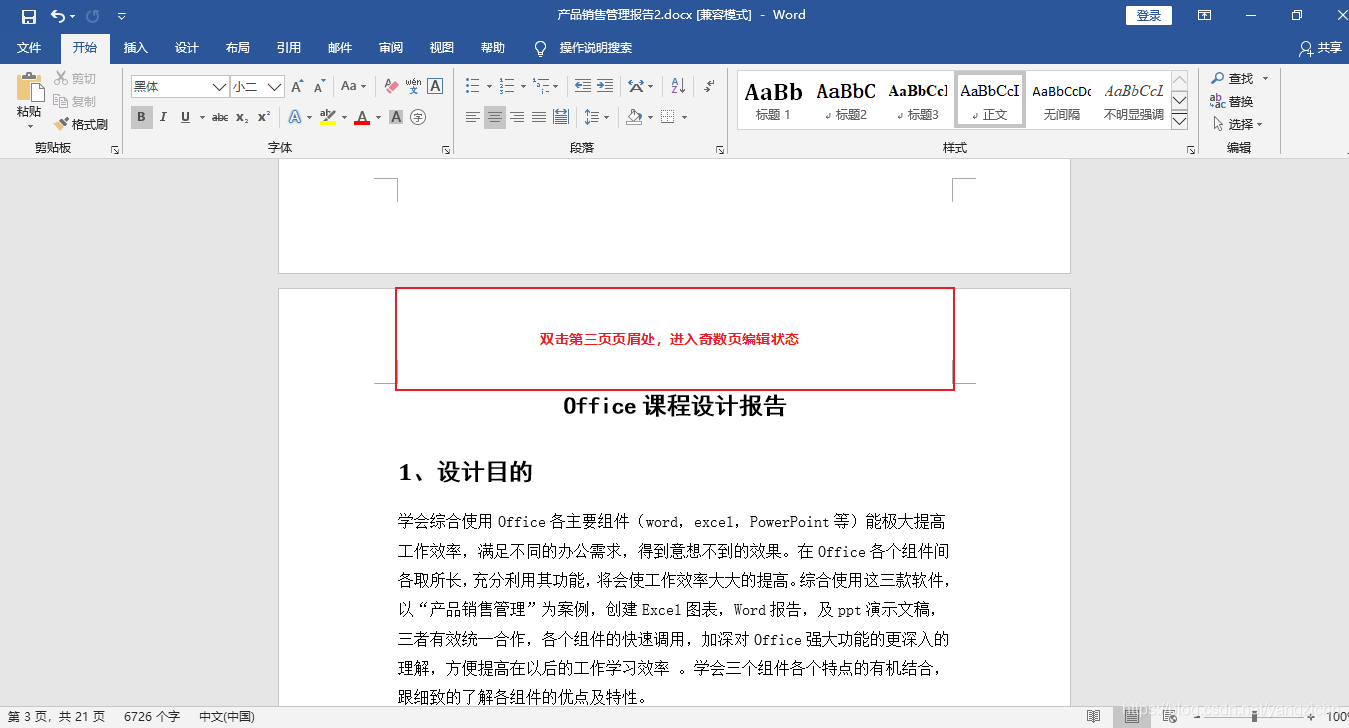The width and height of the screenshot is (1349, 728).
Task: Toggle Superscript formatting
Action: (x=264, y=117)
